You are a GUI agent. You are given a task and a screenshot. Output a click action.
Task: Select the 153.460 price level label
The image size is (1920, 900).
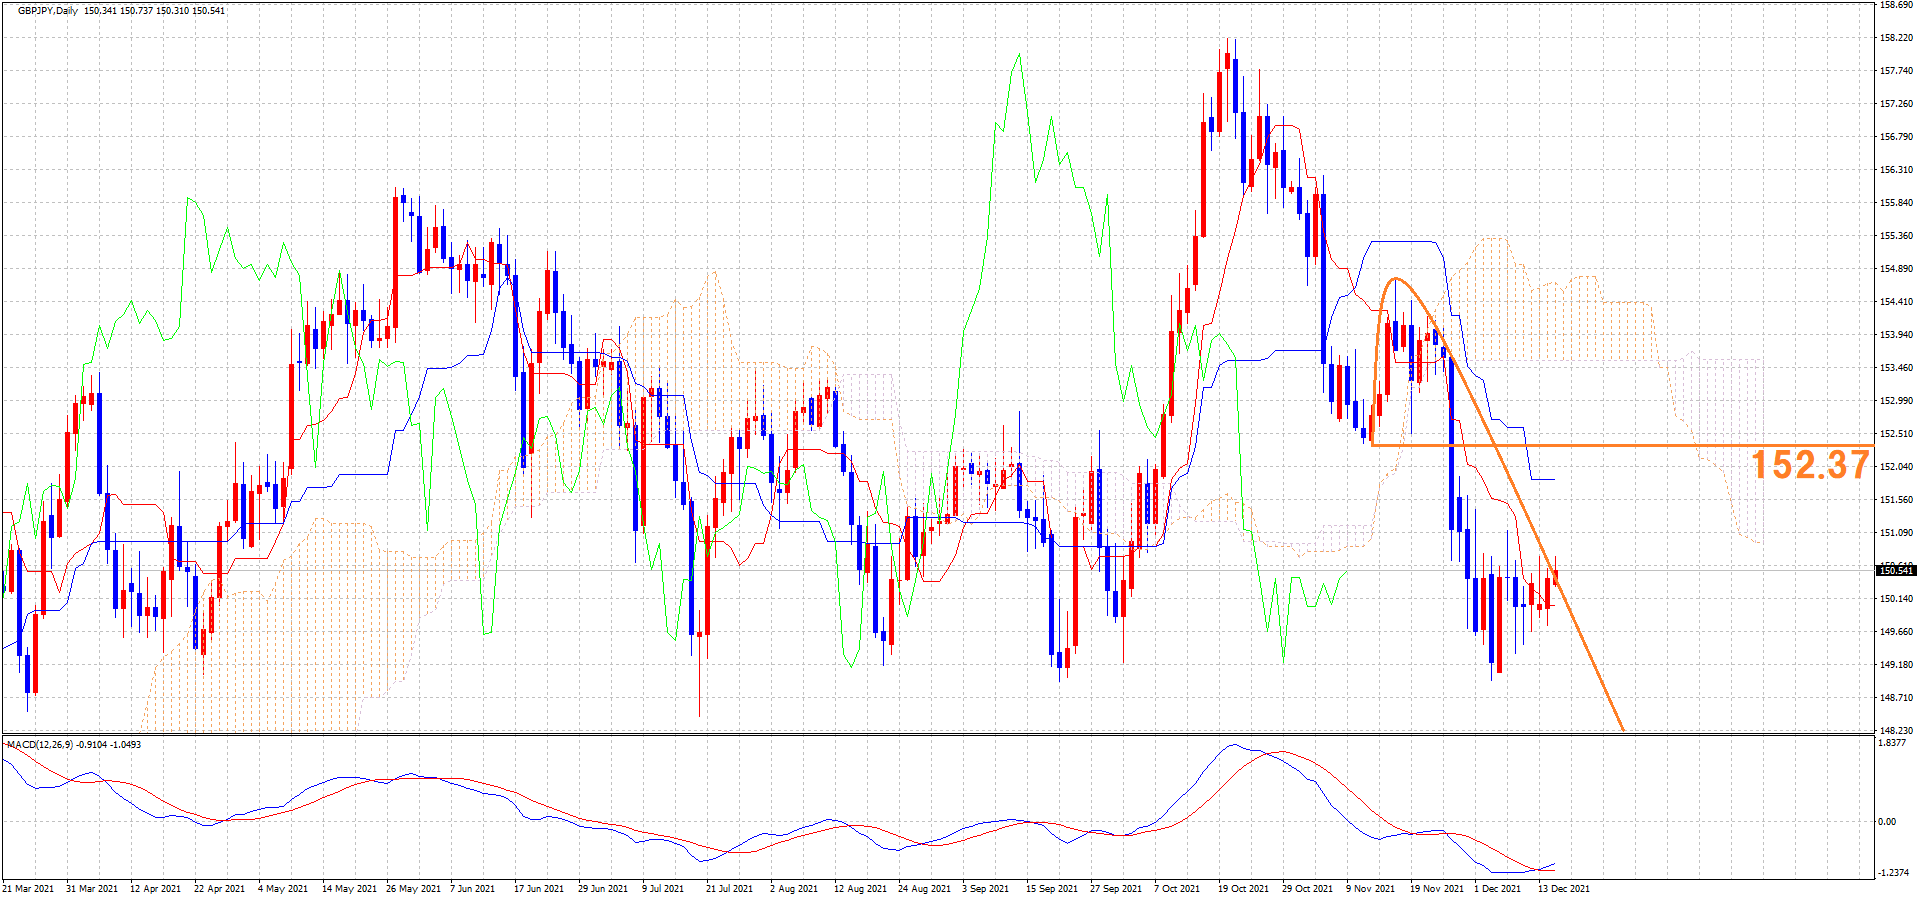(1897, 368)
